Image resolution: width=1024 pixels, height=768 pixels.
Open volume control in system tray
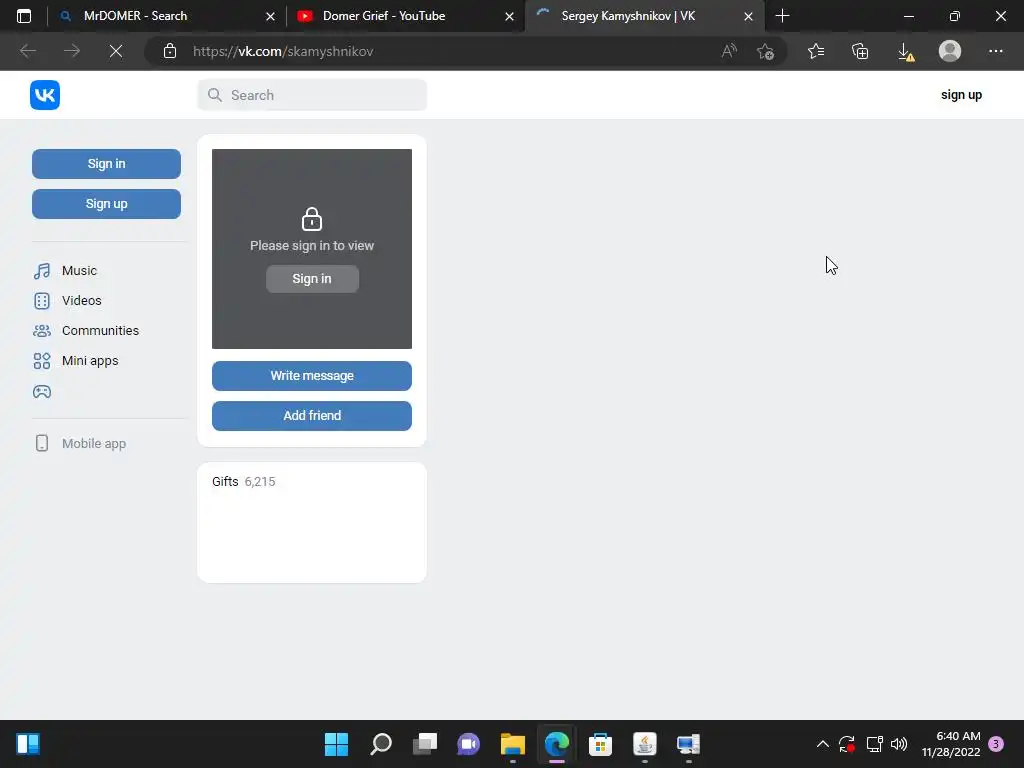point(899,744)
